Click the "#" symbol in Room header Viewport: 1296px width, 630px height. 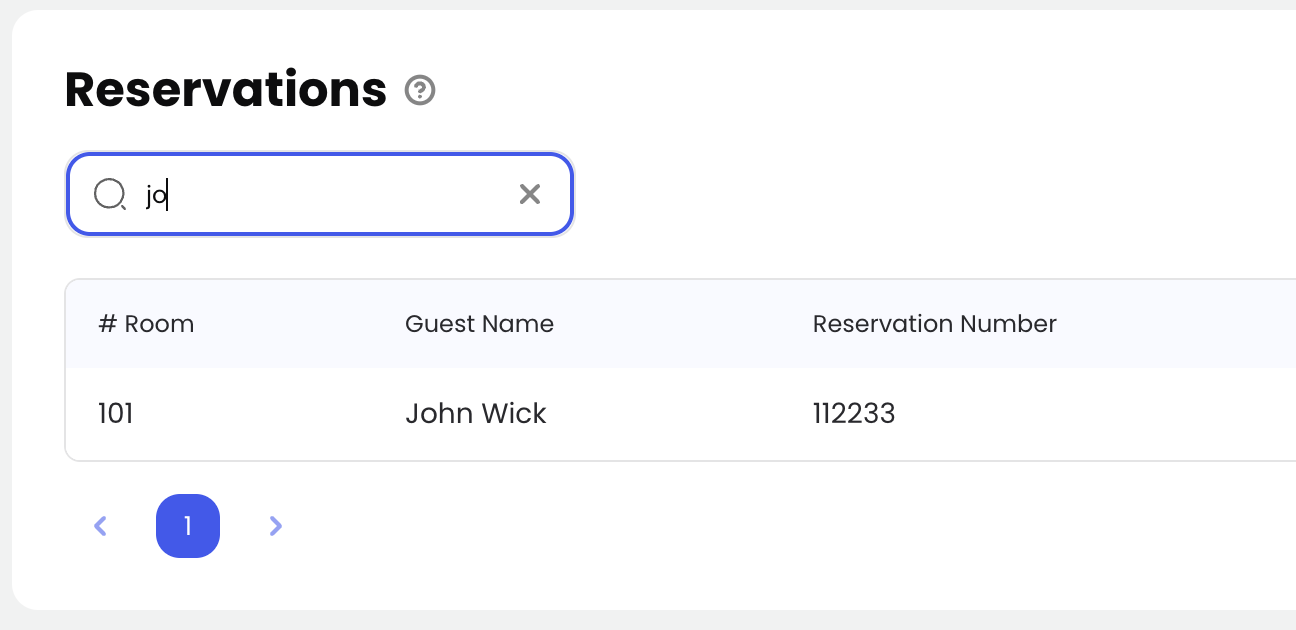[107, 324]
